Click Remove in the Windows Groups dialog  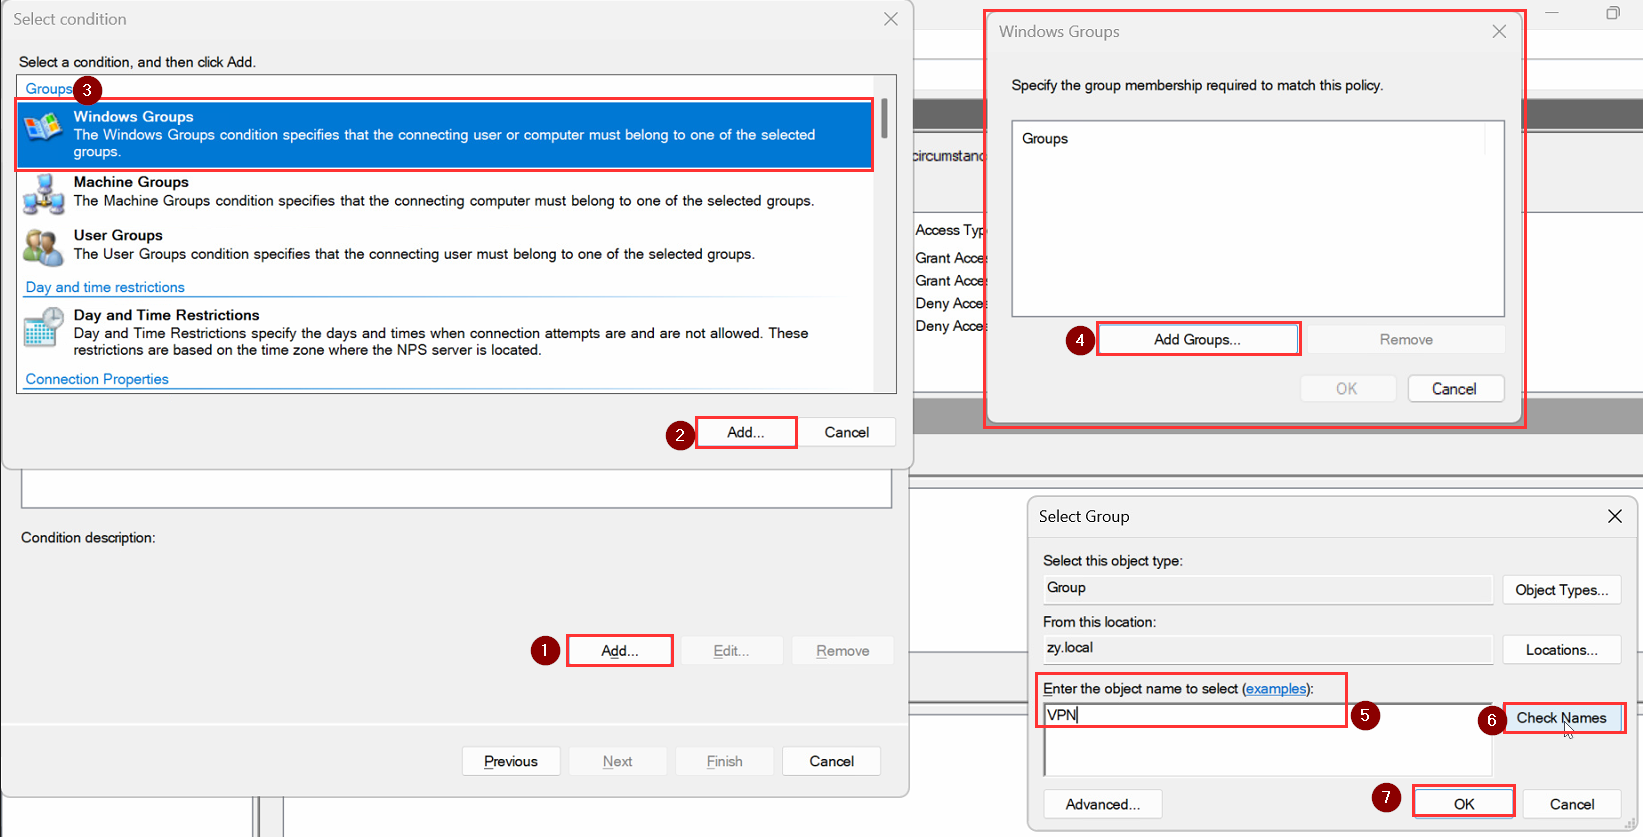click(1406, 339)
